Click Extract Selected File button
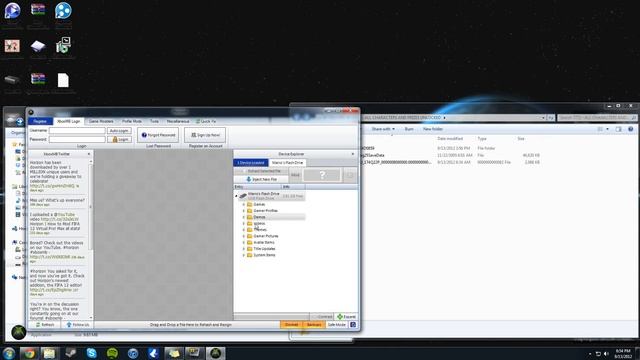 pyautogui.click(x=261, y=171)
